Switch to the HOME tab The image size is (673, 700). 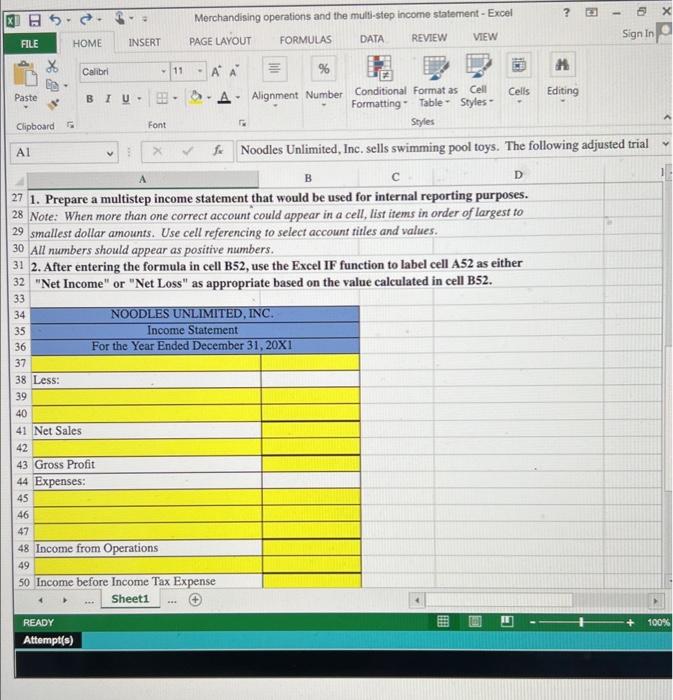[x=87, y=43]
